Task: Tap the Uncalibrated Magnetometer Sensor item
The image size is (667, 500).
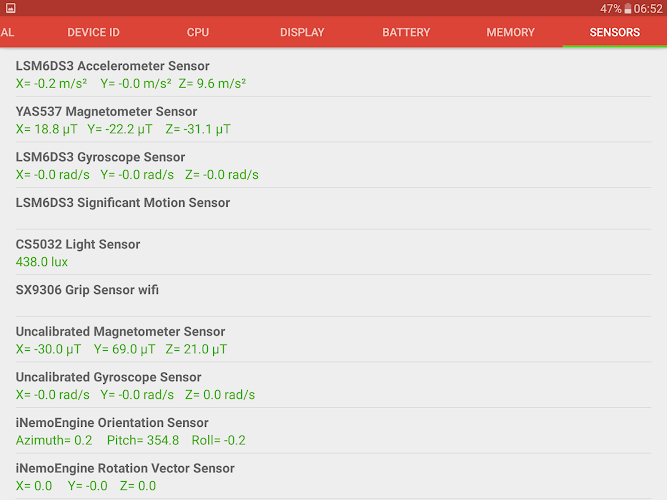Action: 334,340
